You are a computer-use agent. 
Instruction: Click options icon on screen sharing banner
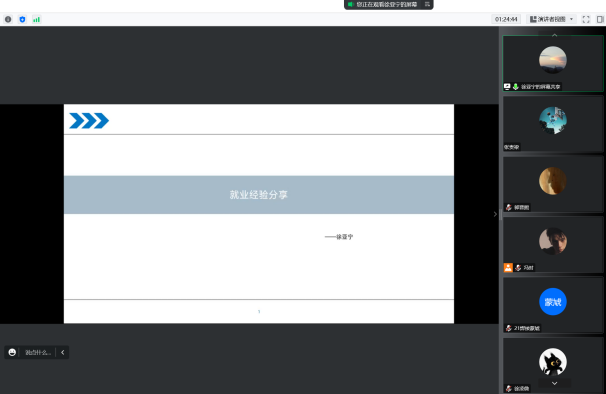tap(427, 4)
